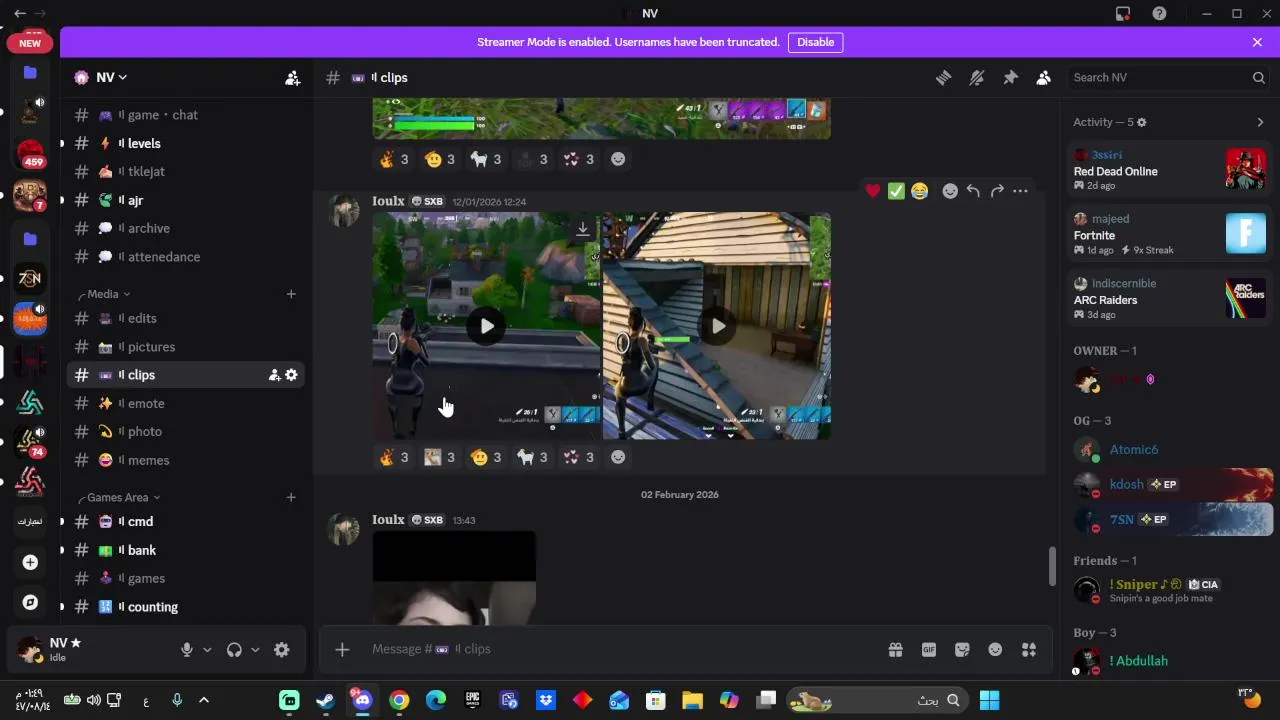Open the GIF picker
This screenshot has height=720, width=1280.
pos(929,650)
